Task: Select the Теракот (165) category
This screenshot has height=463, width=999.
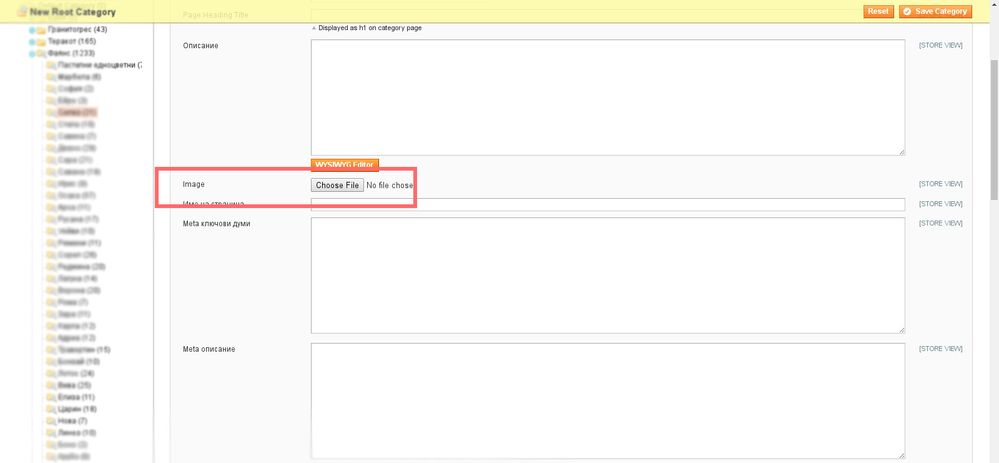Action: pos(72,42)
